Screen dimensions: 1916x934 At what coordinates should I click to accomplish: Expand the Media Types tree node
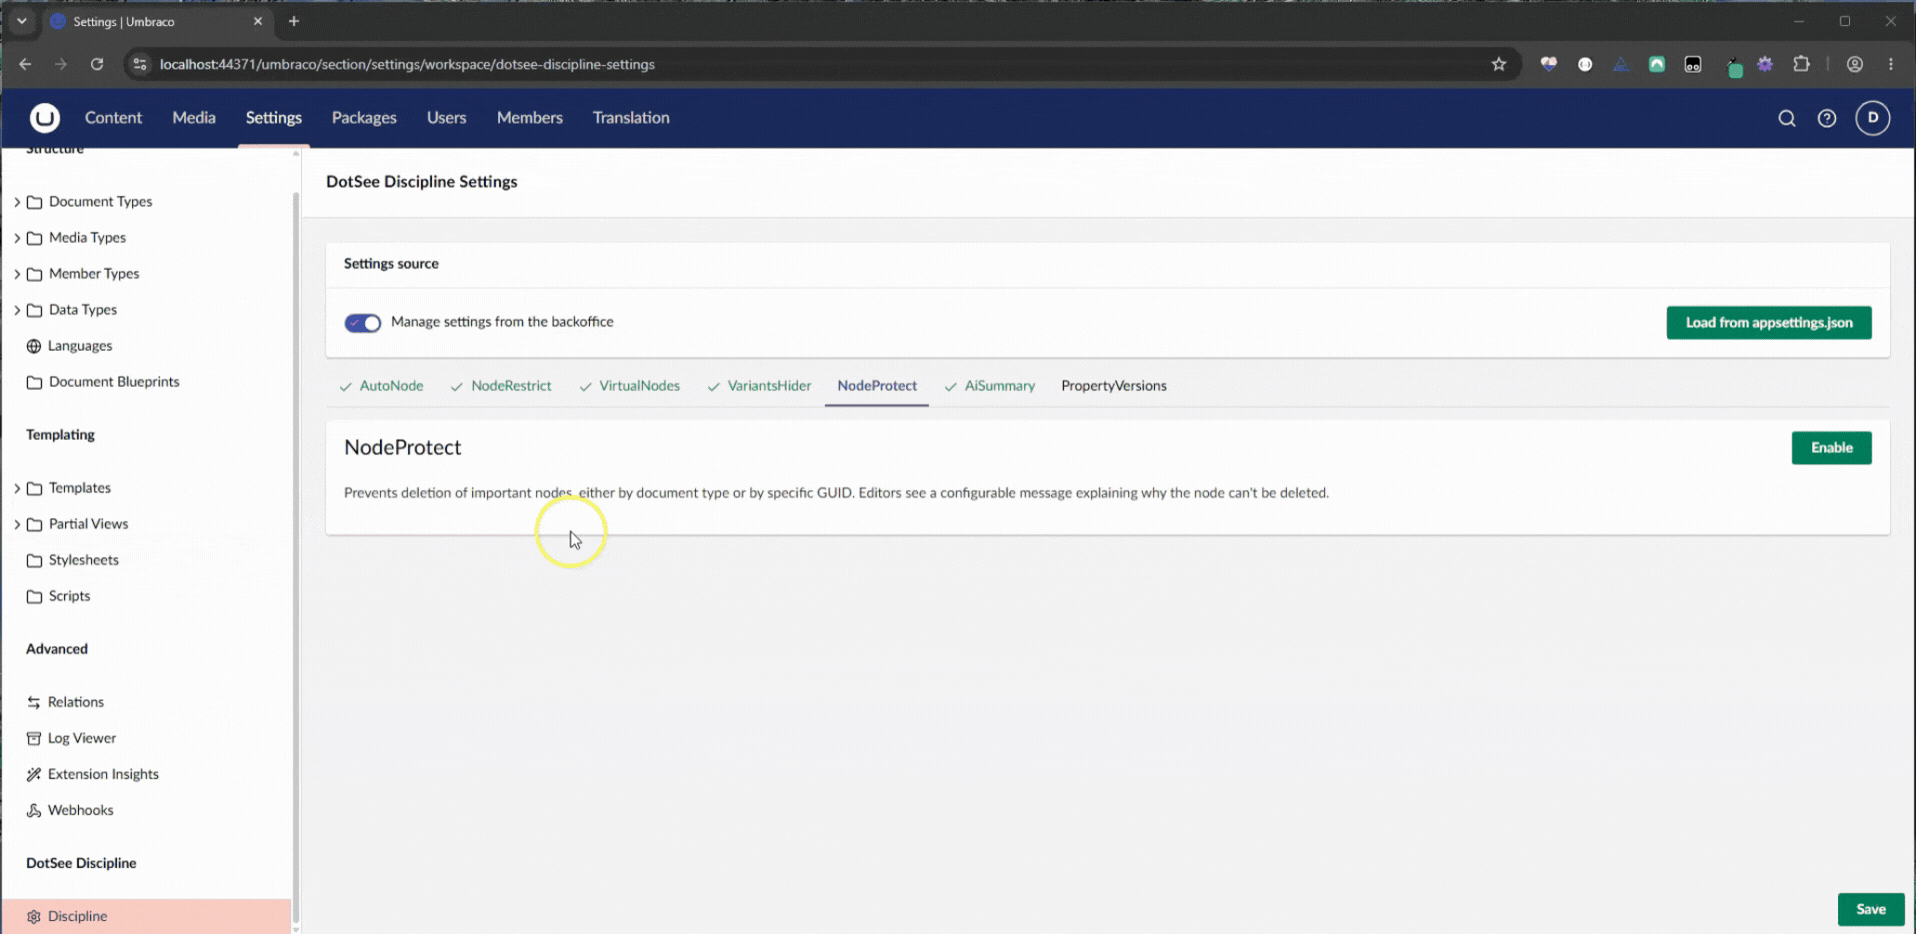[x=17, y=238]
